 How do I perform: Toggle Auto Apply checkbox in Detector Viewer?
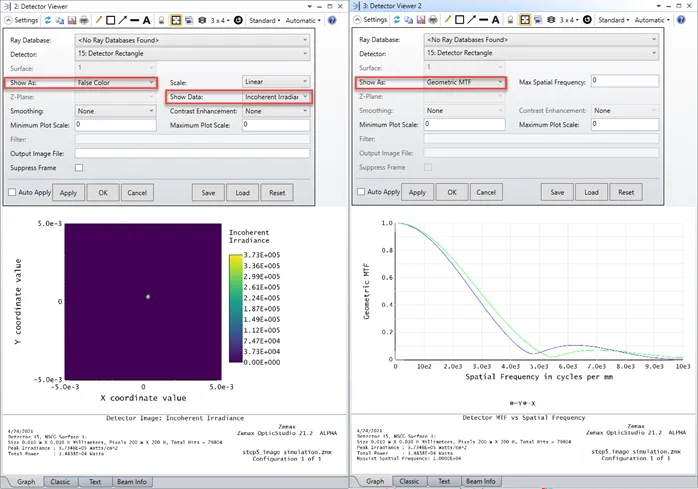click(11, 191)
